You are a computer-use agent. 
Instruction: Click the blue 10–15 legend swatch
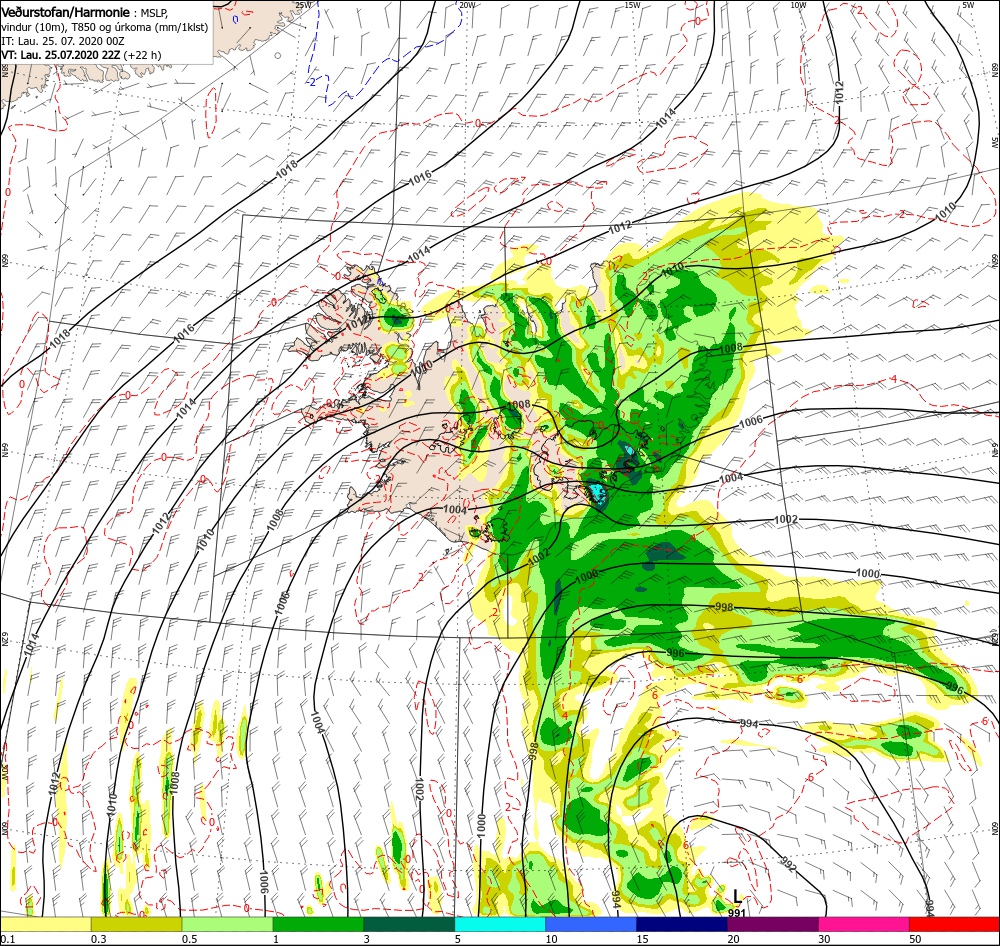click(591, 924)
